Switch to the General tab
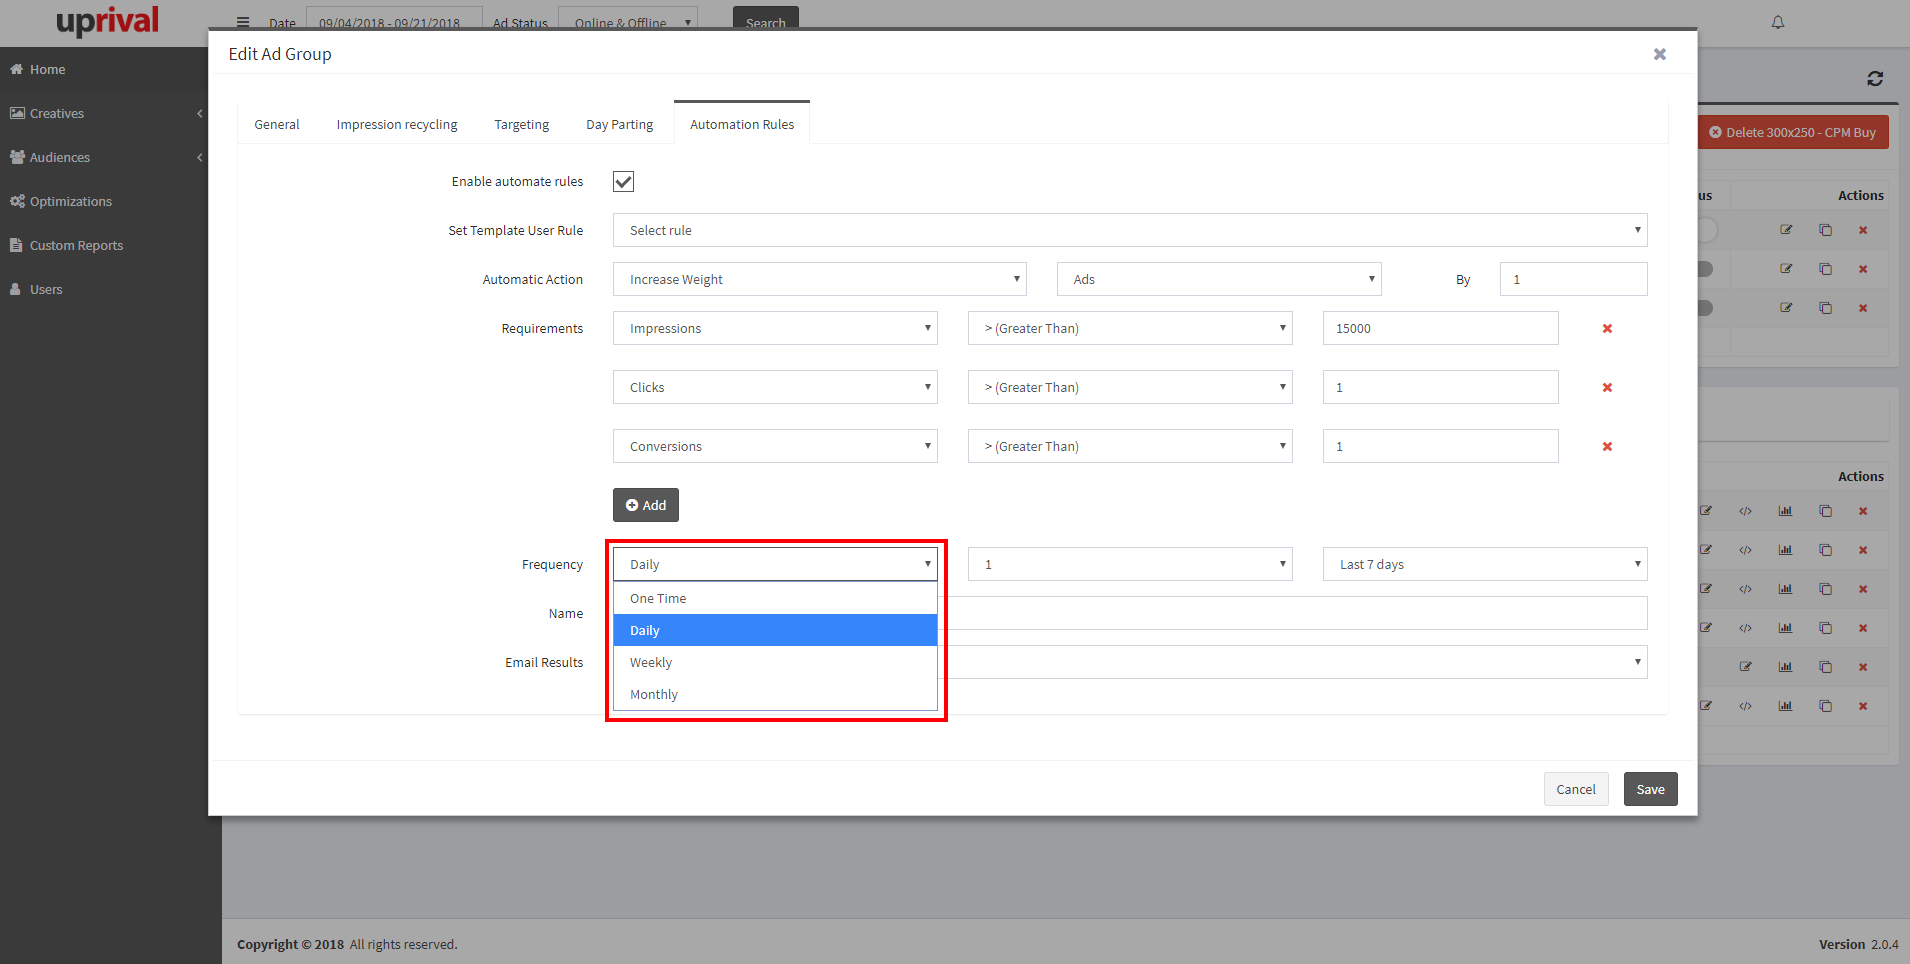 pyautogui.click(x=277, y=124)
